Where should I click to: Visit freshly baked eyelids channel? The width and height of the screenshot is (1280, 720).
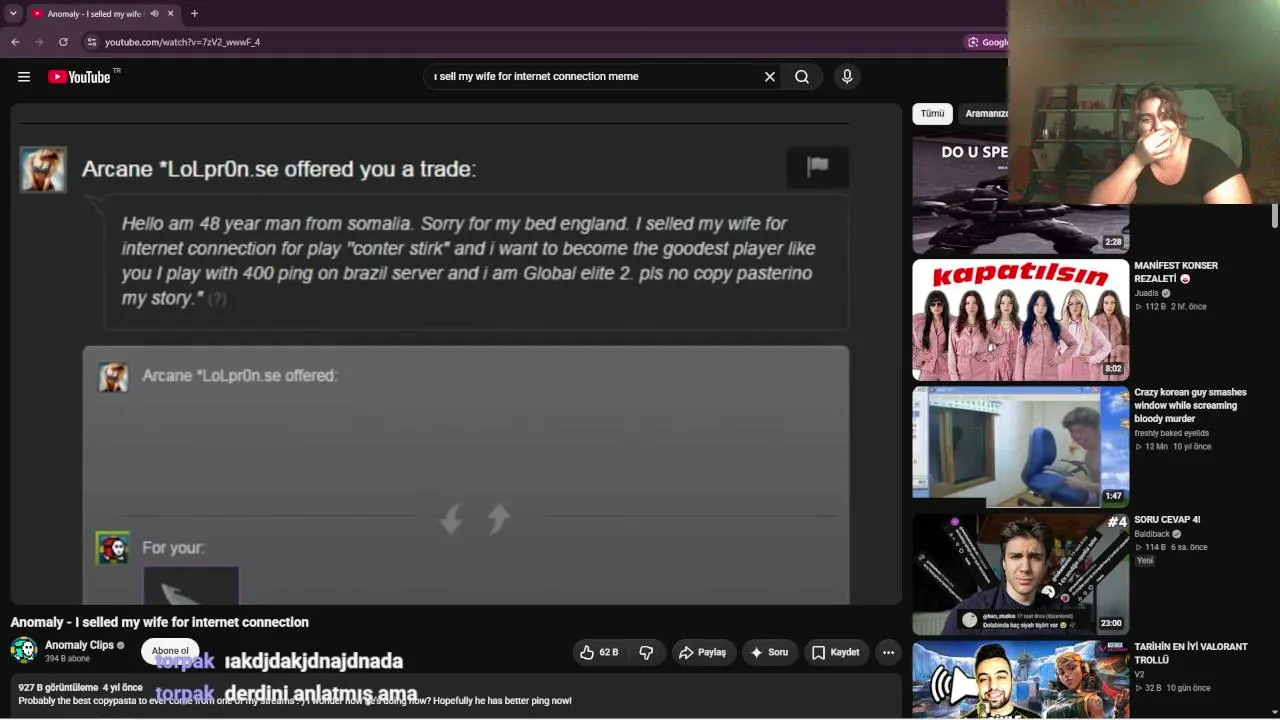pyautogui.click(x=1172, y=433)
